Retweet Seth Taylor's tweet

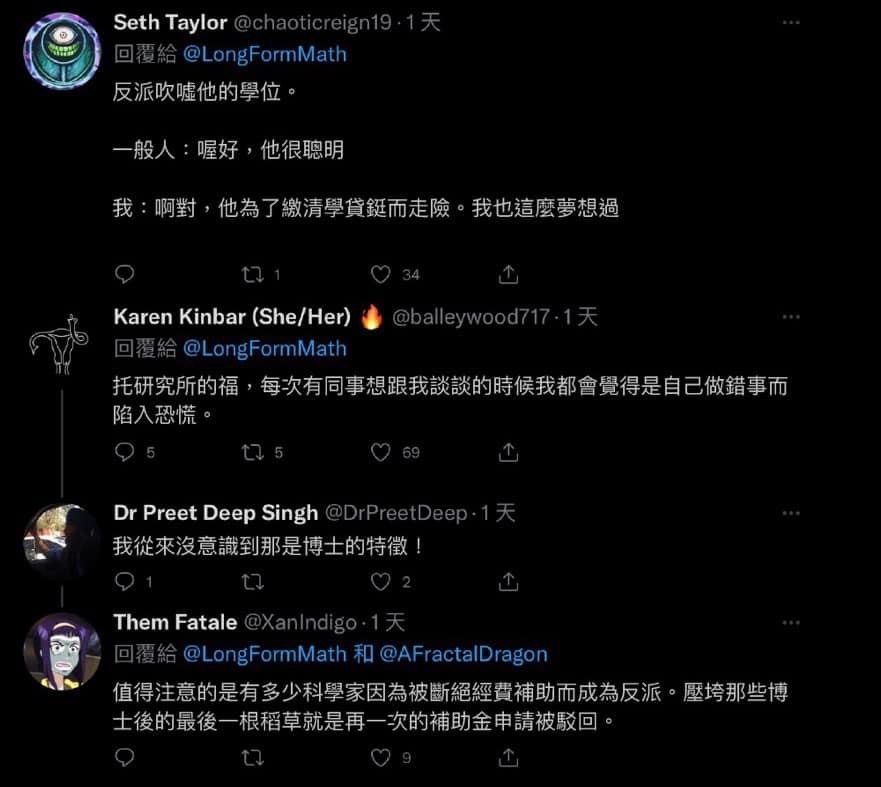tap(252, 274)
